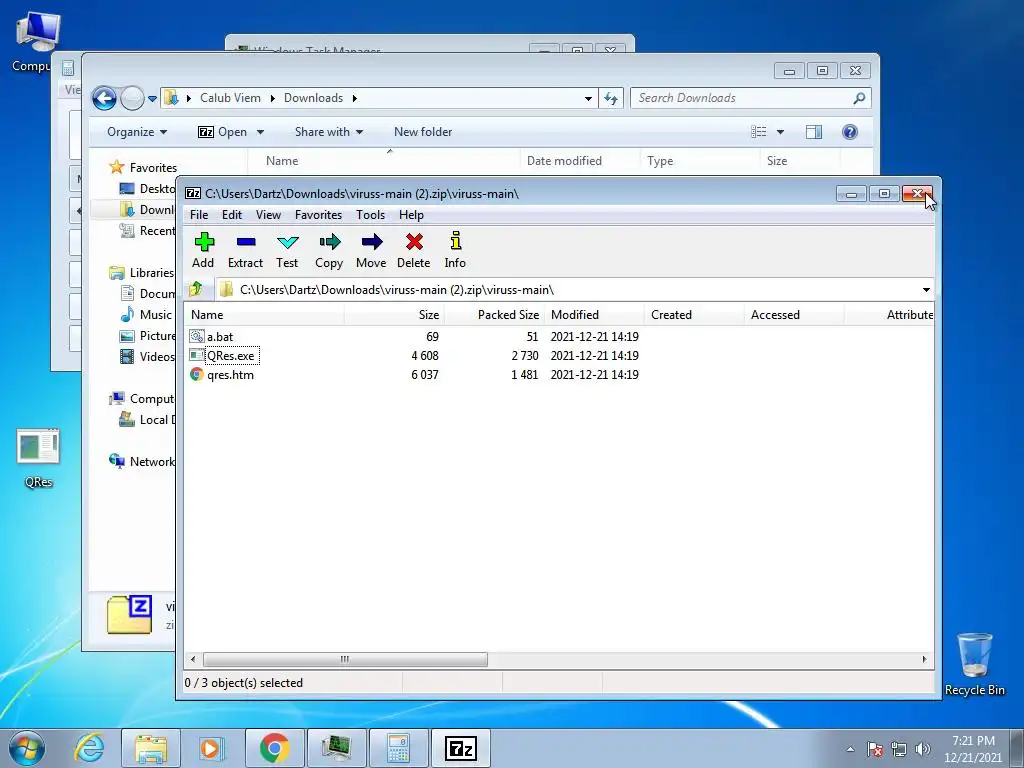Sort by Modified column header in 7-Zip
The height and width of the screenshot is (768, 1024).
tap(594, 315)
